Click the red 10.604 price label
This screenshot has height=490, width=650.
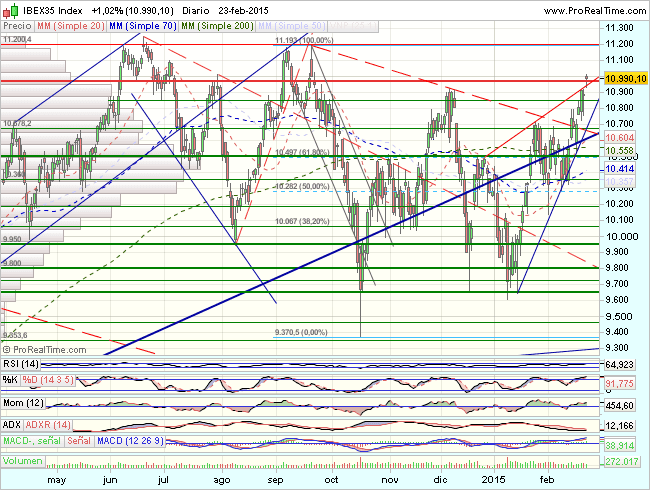point(620,138)
